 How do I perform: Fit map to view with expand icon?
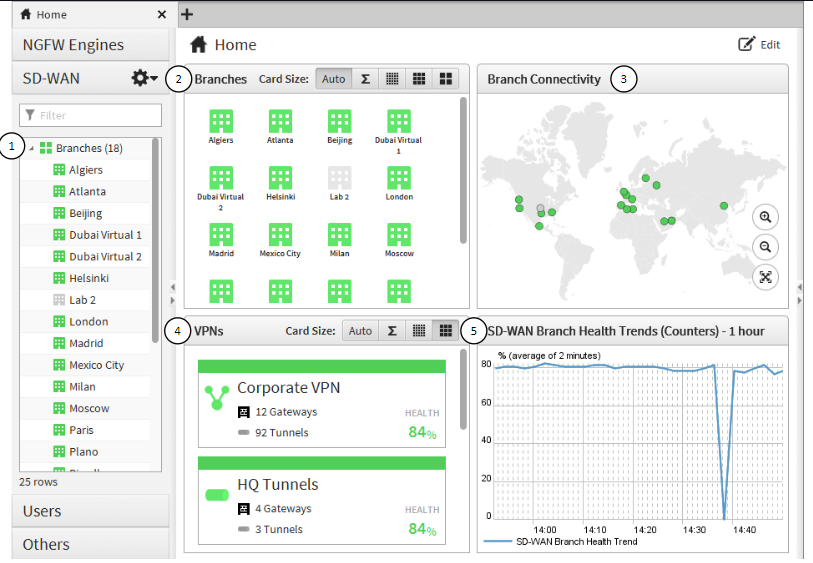point(765,277)
